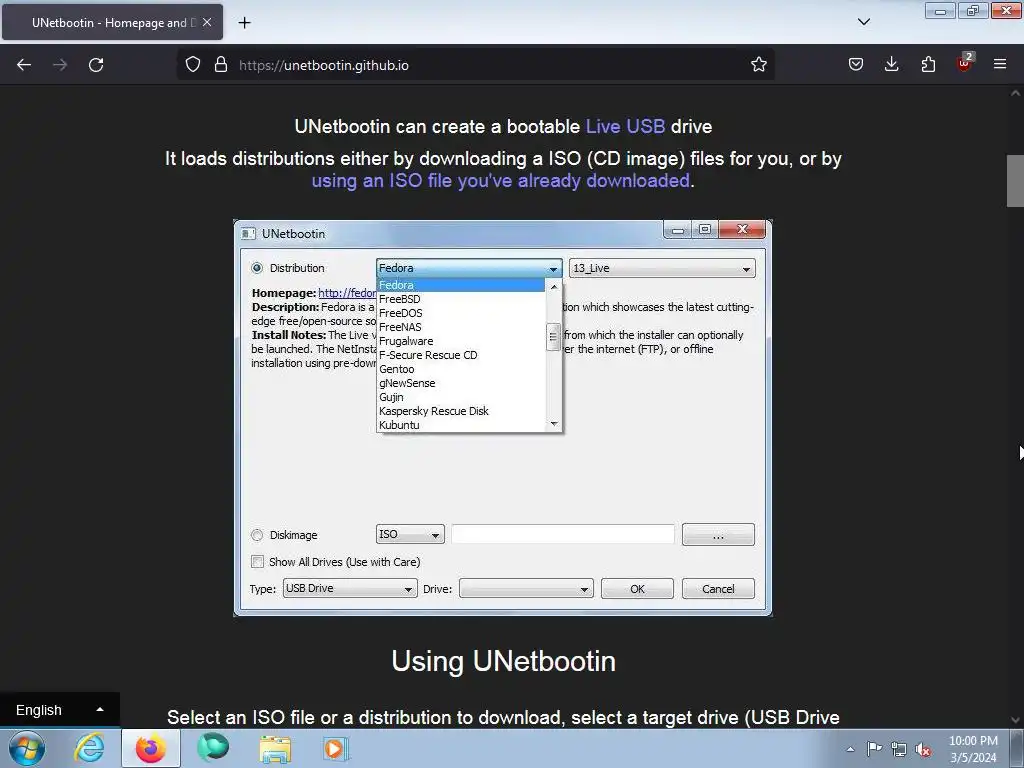Click the page vertical scrollbar thumb
This screenshot has height=768, width=1024.
pyautogui.click(x=1015, y=181)
